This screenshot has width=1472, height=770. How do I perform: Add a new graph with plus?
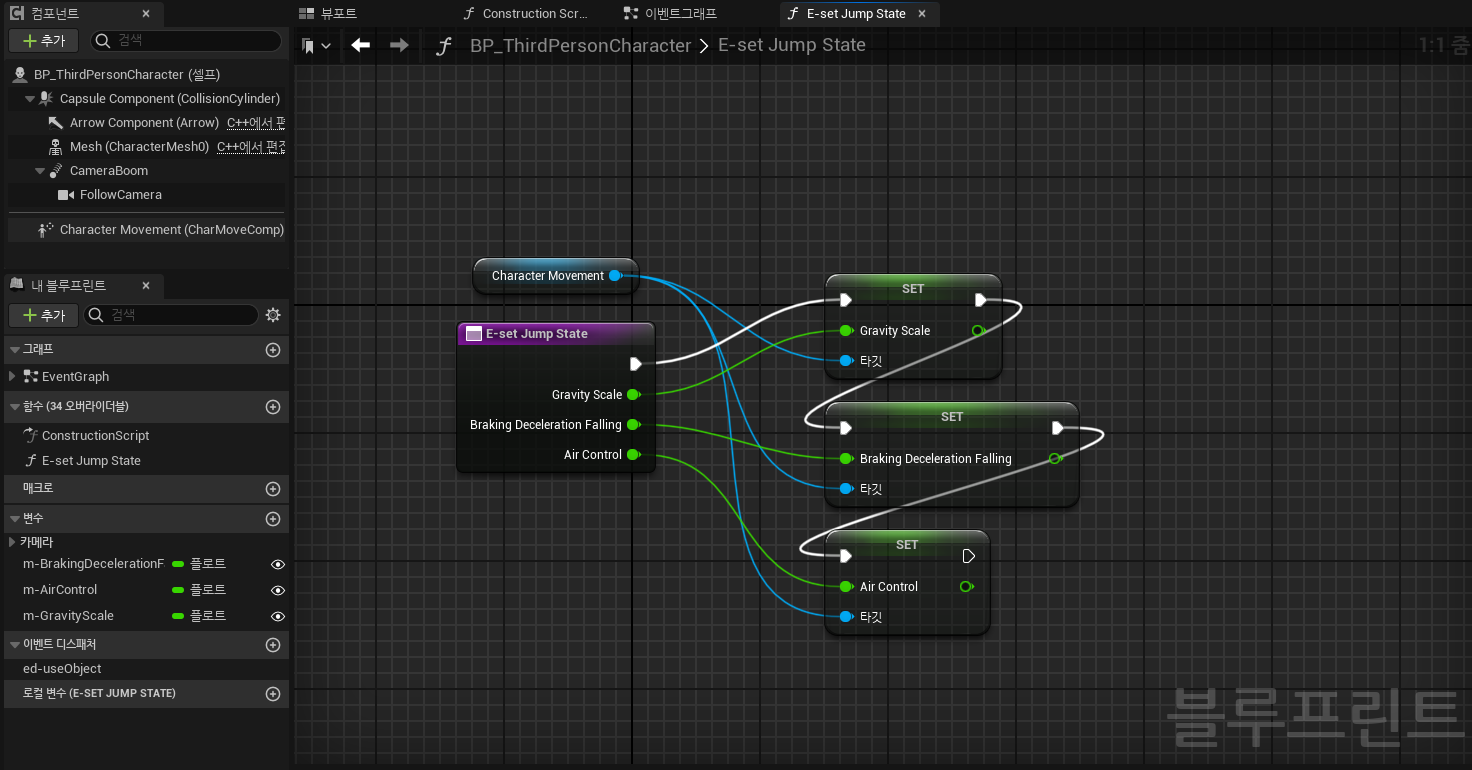pyautogui.click(x=273, y=350)
